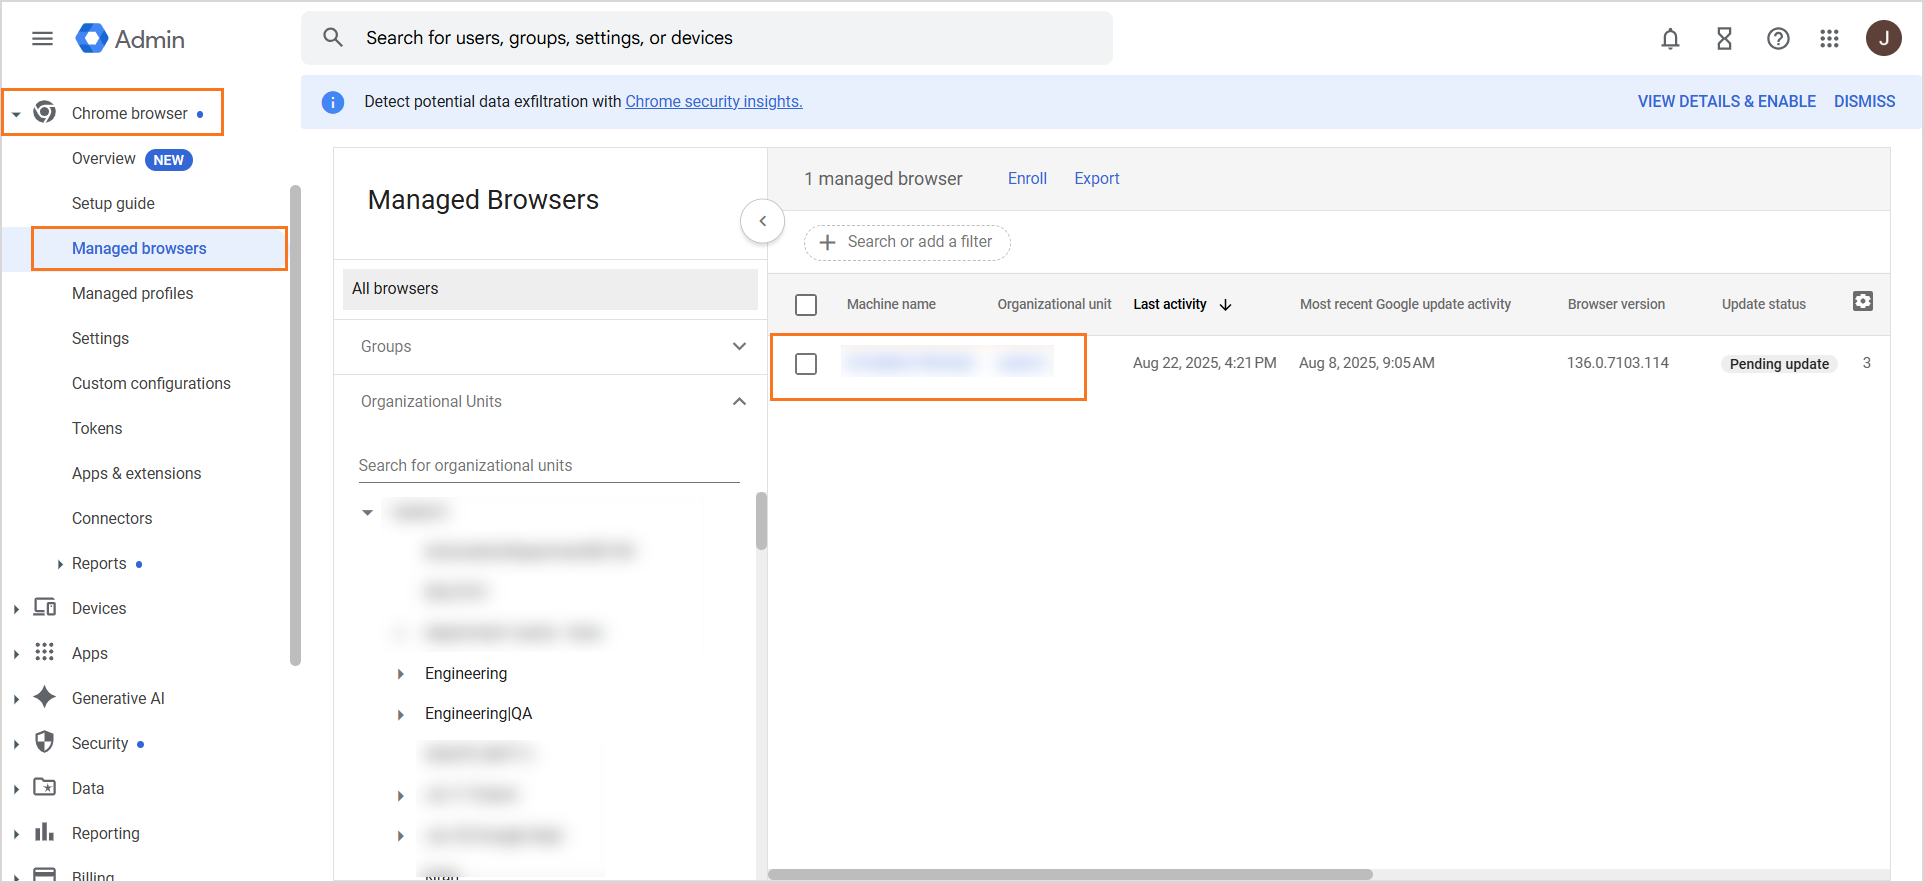This screenshot has height=883, width=1924.
Task: Open the help question mark icon
Action: tap(1778, 39)
